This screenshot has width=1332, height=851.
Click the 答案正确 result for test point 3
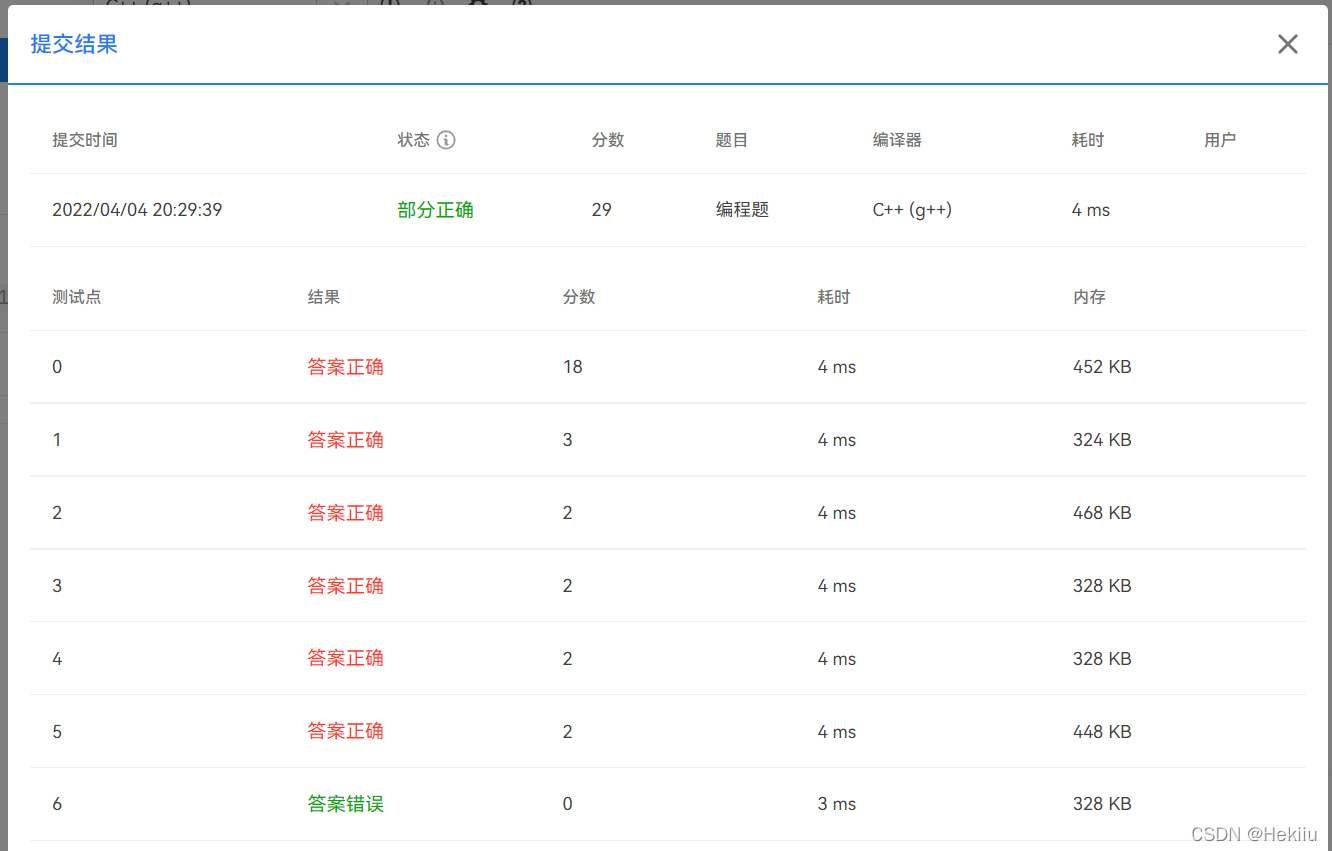346,586
